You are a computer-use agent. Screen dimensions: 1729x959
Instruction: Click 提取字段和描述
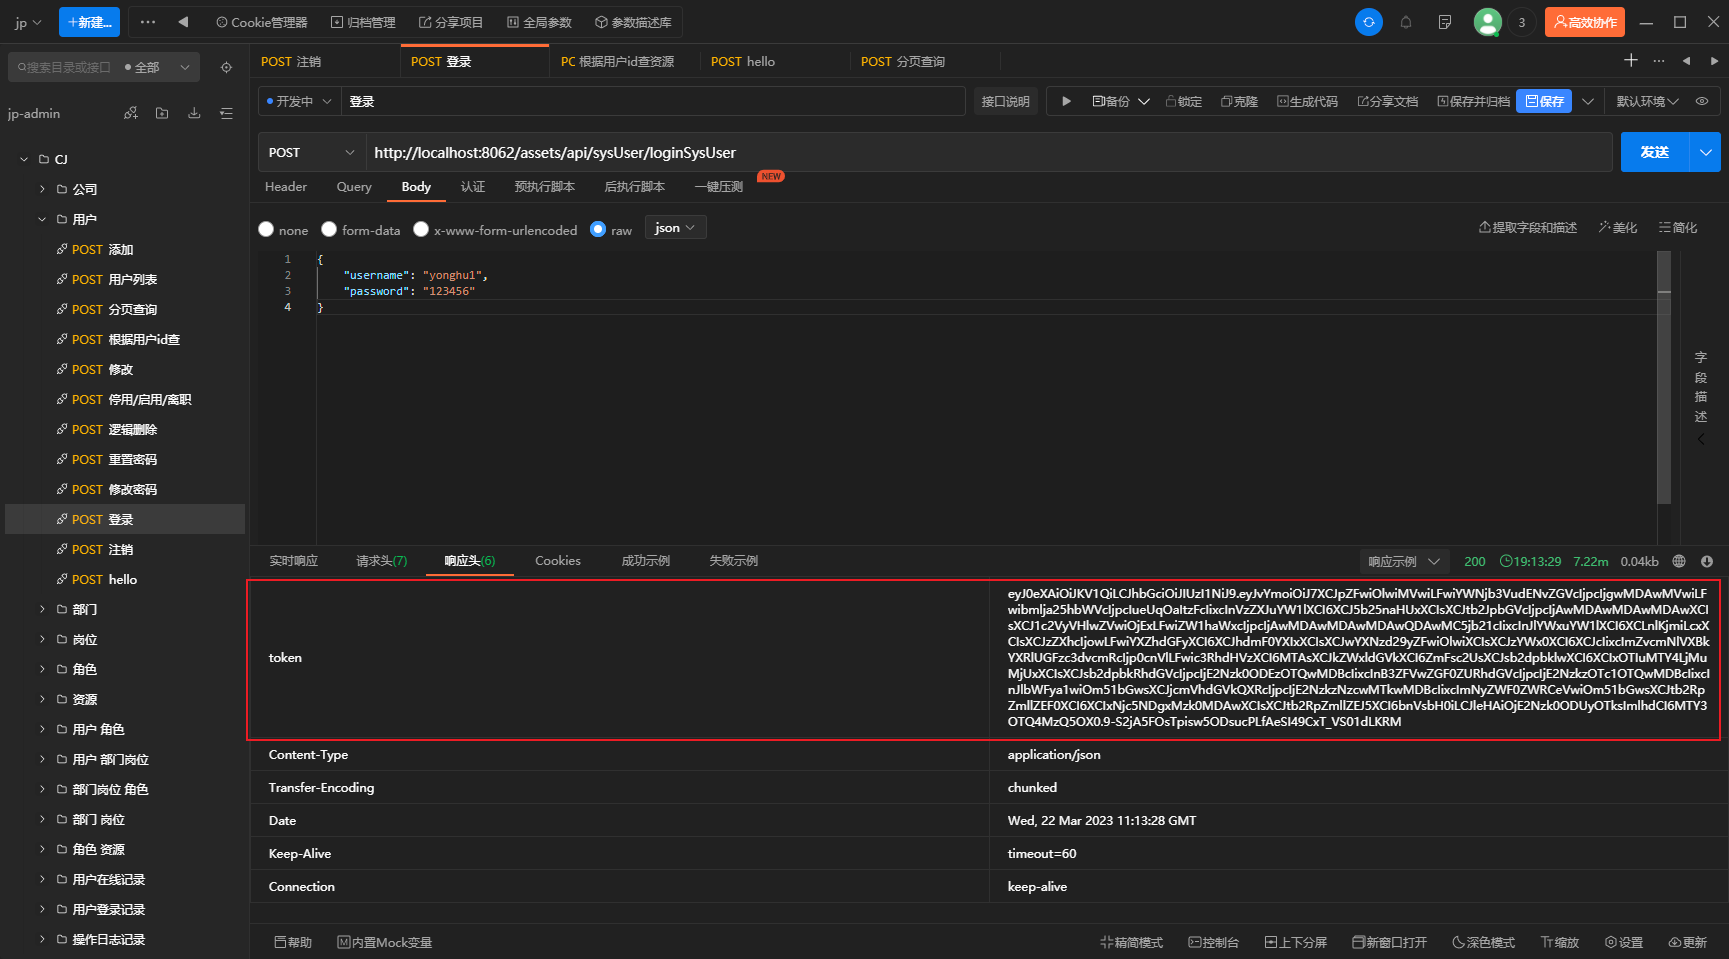tap(1528, 228)
